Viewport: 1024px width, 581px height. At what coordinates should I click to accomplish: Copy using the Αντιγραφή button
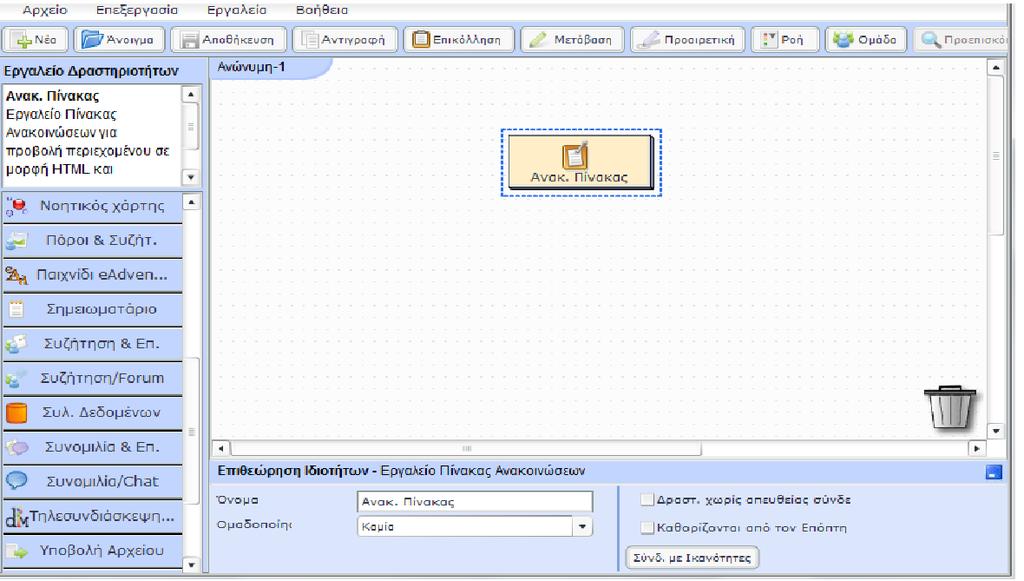344,40
